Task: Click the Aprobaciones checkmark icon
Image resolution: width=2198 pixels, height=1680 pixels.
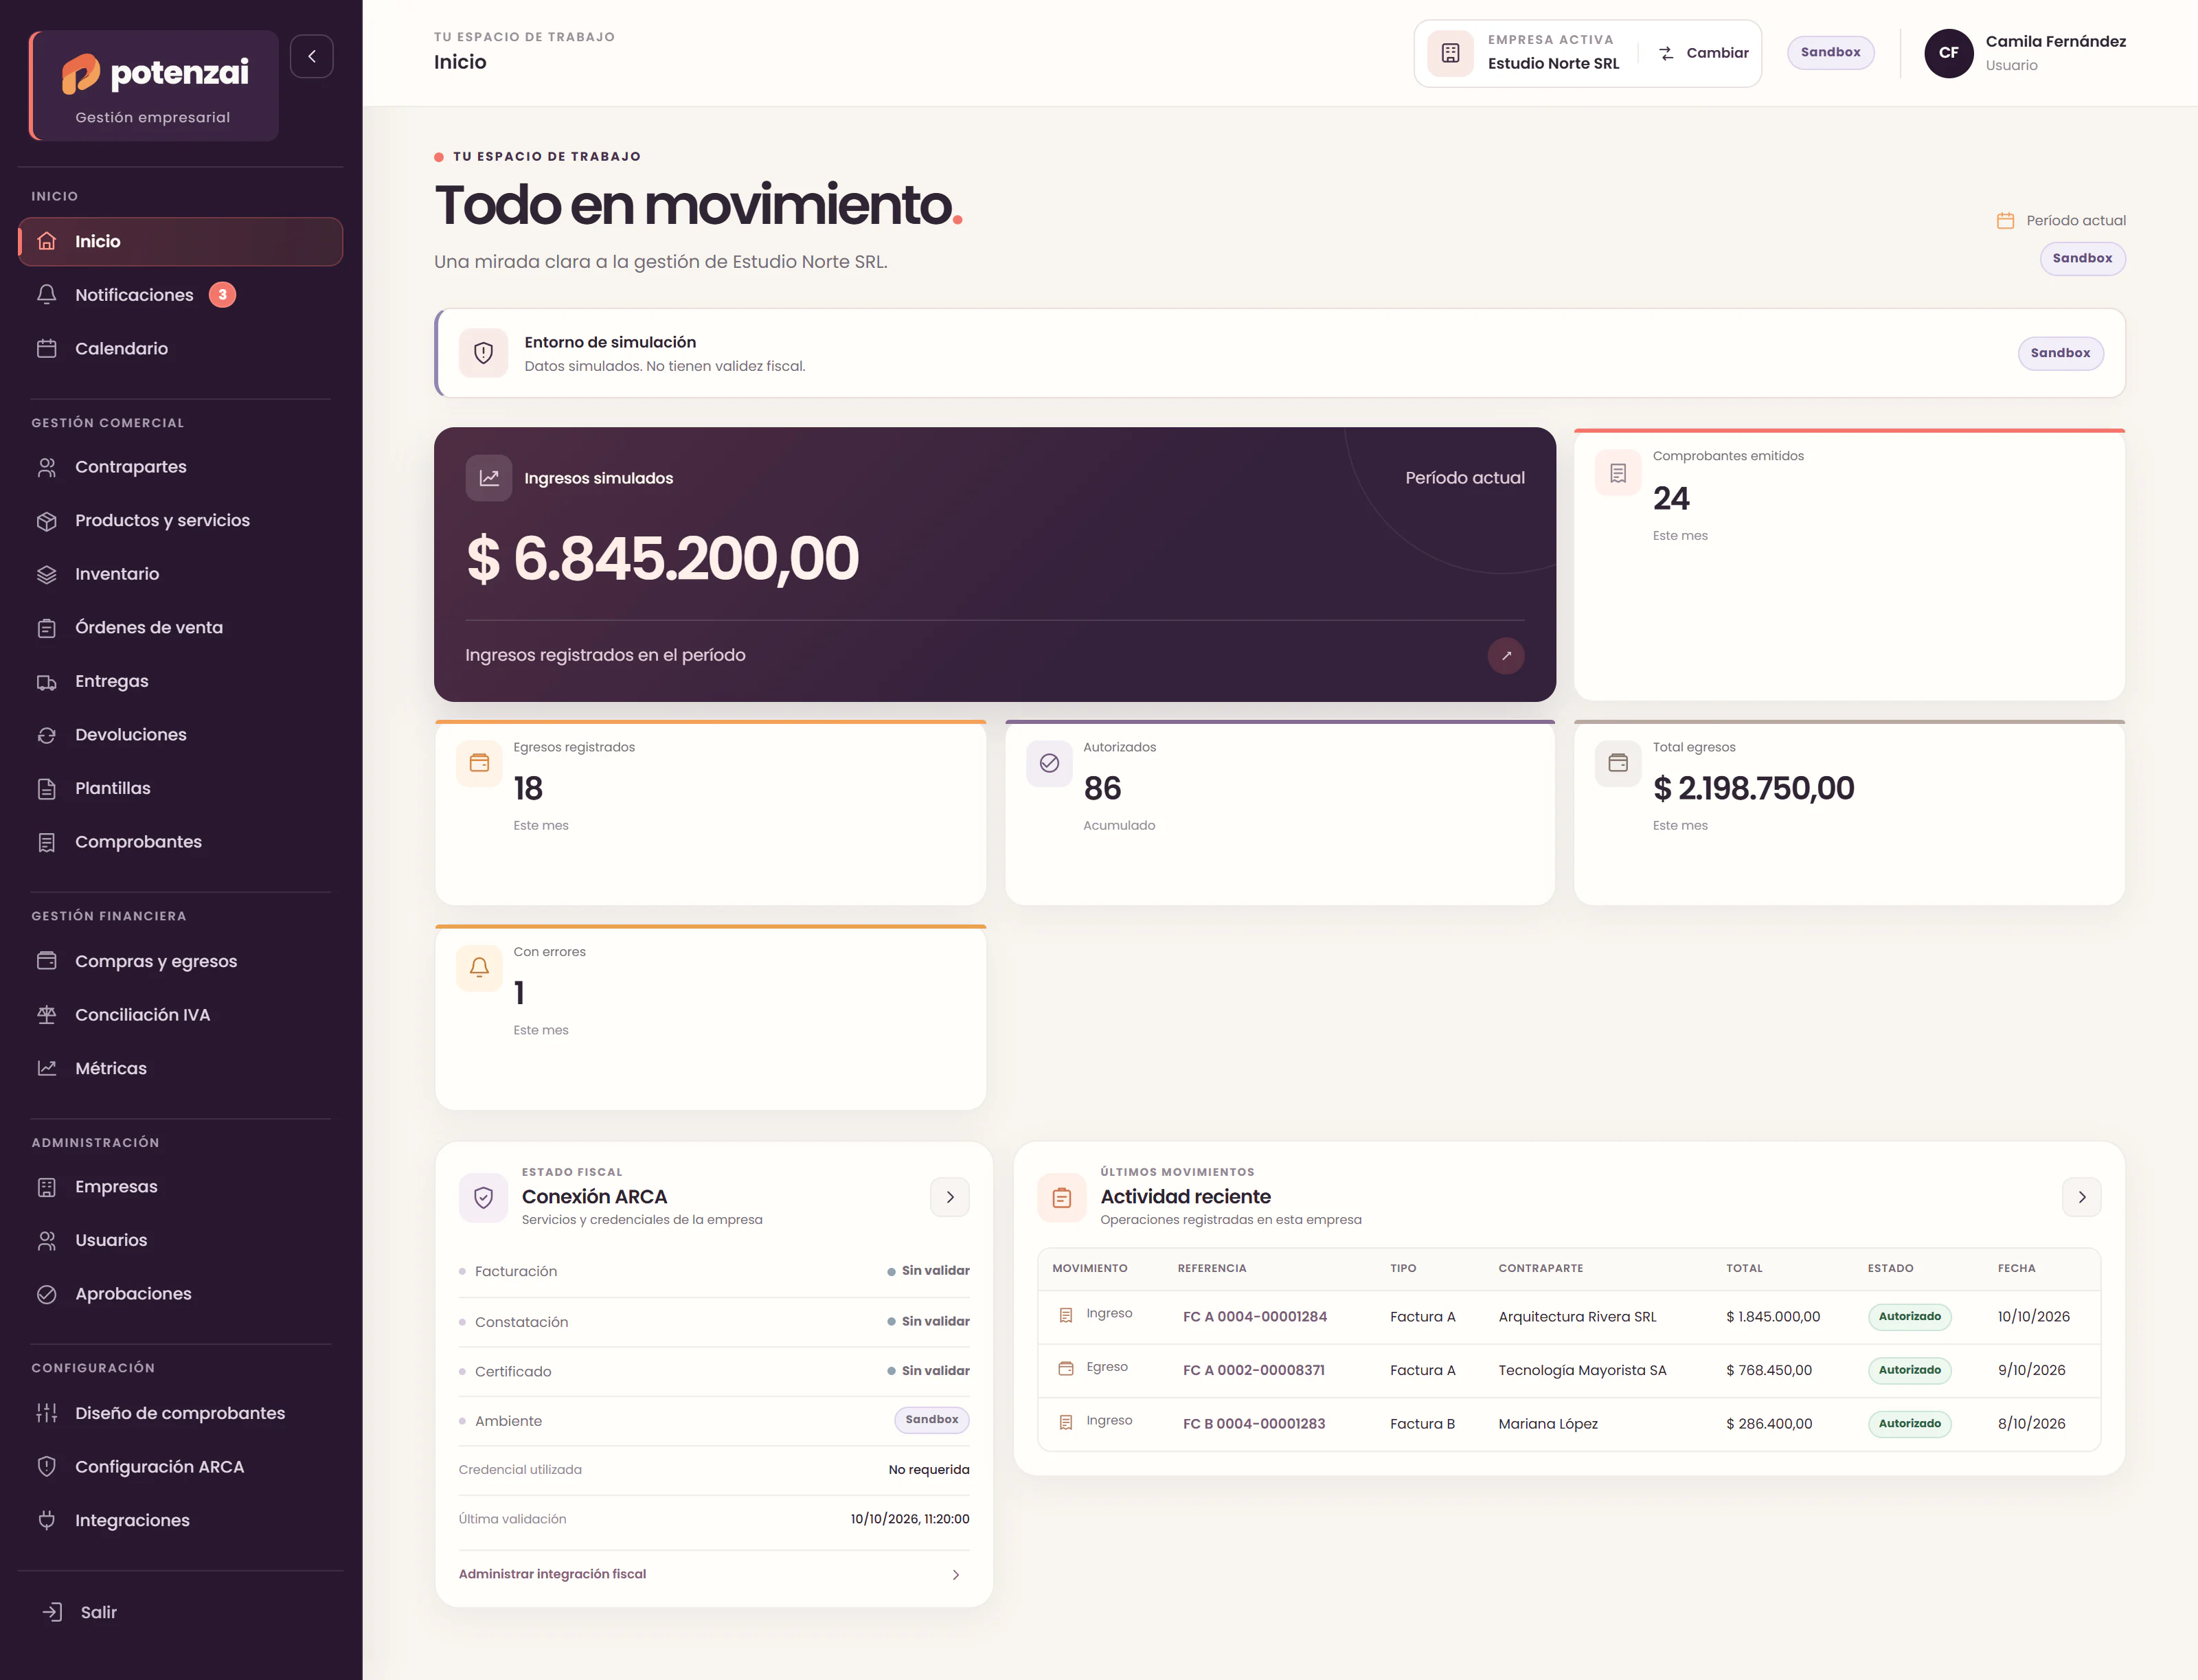Action: pyautogui.click(x=47, y=1294)
